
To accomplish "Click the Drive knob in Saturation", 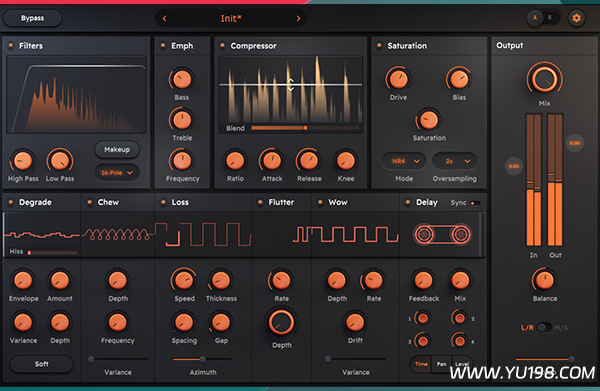I will 398,80.
